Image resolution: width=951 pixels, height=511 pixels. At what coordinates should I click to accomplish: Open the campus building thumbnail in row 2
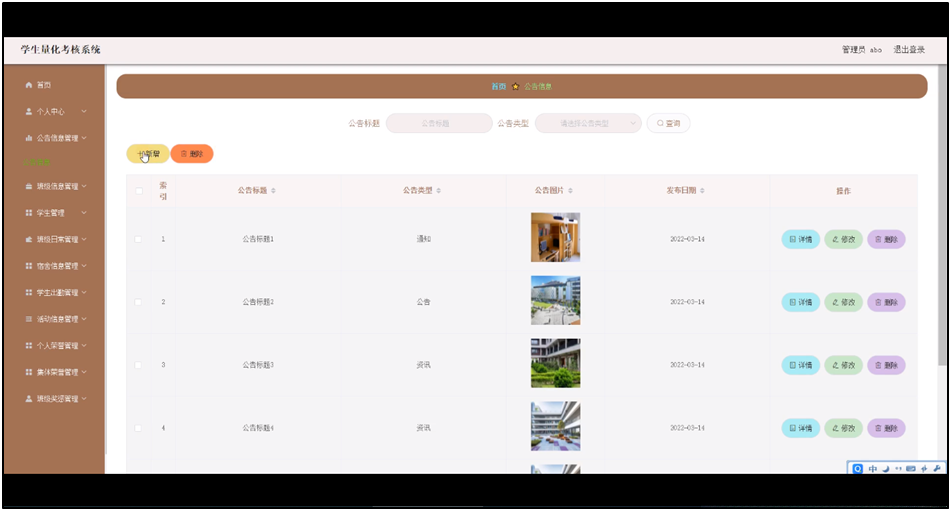[556, 300]
